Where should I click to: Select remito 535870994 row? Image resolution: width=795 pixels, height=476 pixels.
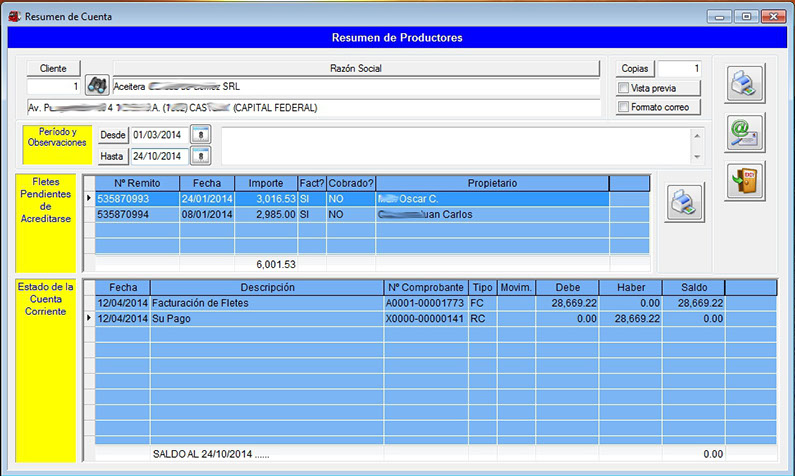click(x=136, y=214)
